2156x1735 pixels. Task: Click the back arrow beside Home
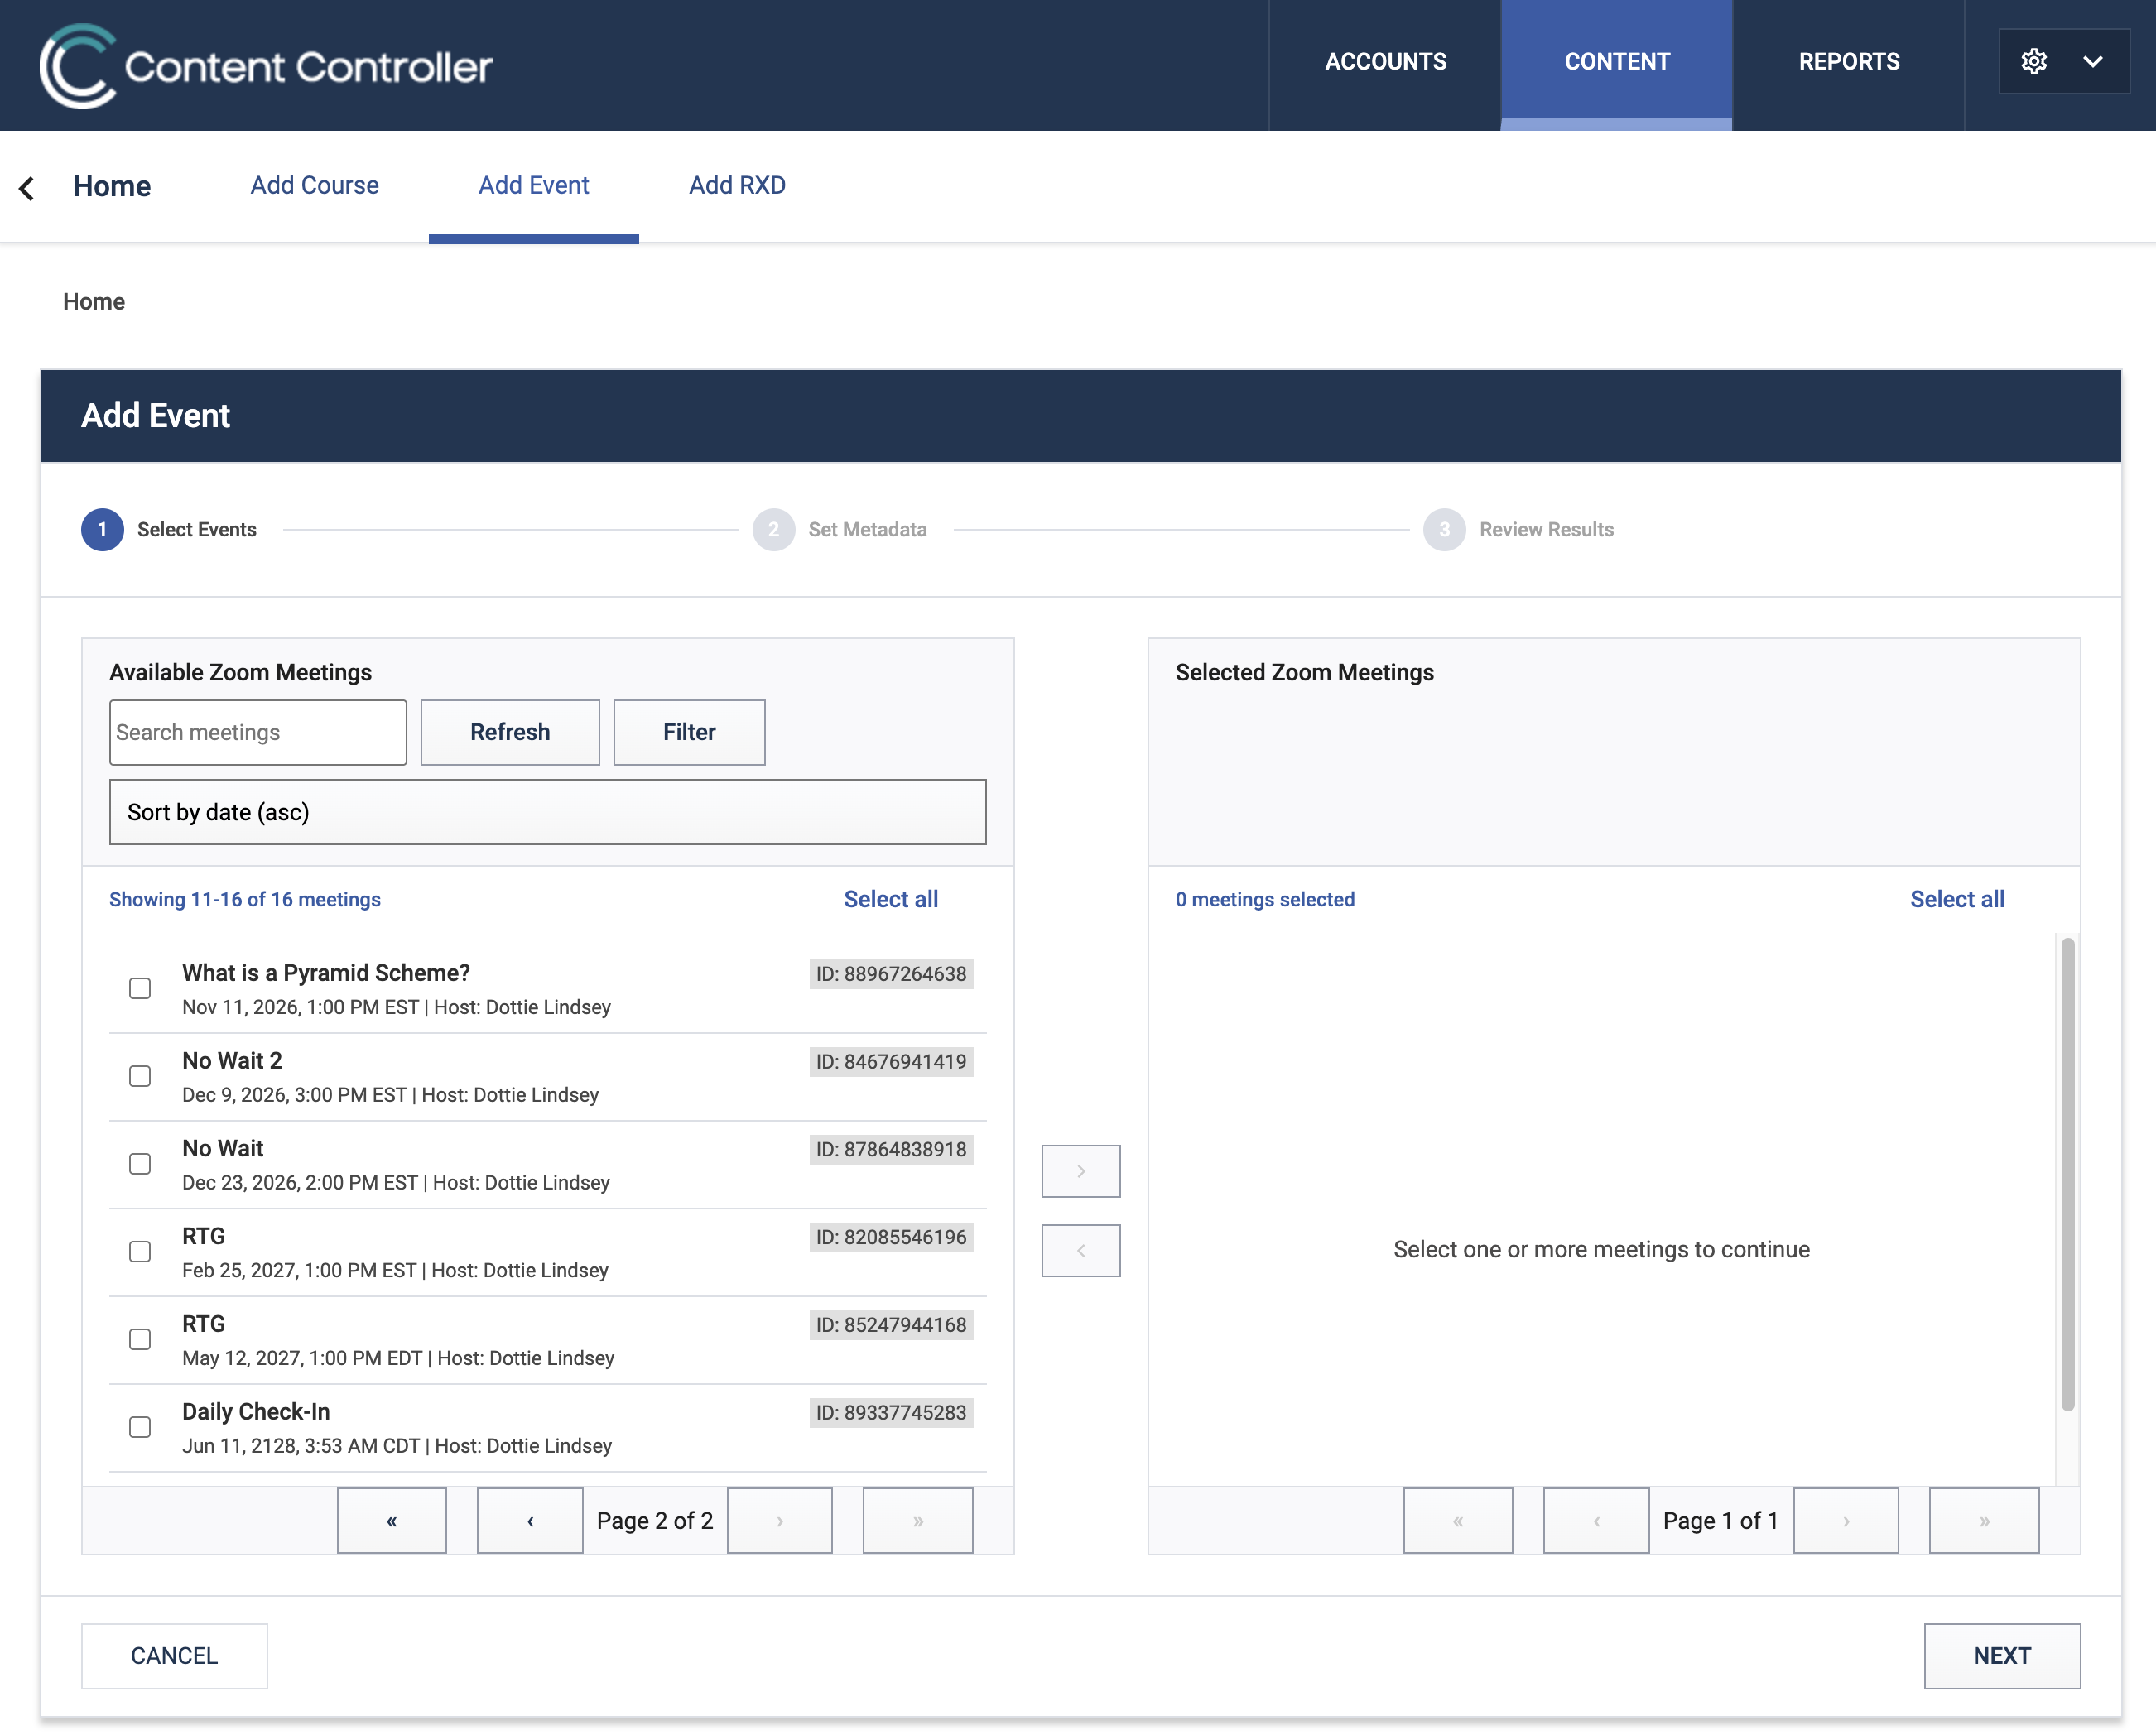pos(27,188)
